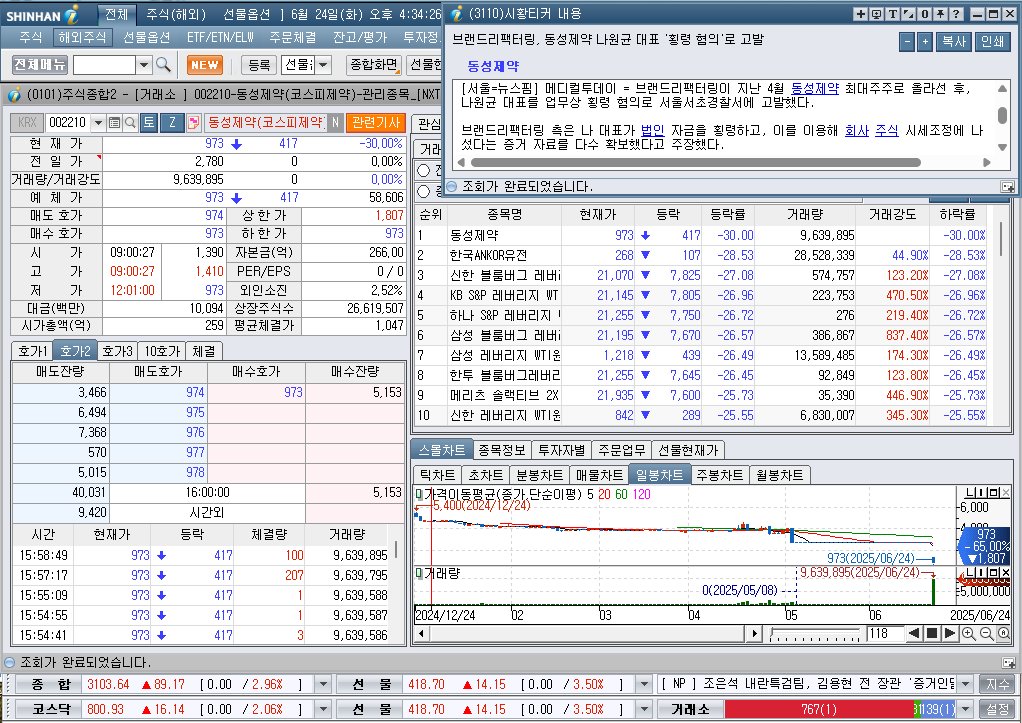Click small icon at main status bar right end
Image resolution: width=1022 pixels, height=723 pixels.
click(x=1008, y=663)
